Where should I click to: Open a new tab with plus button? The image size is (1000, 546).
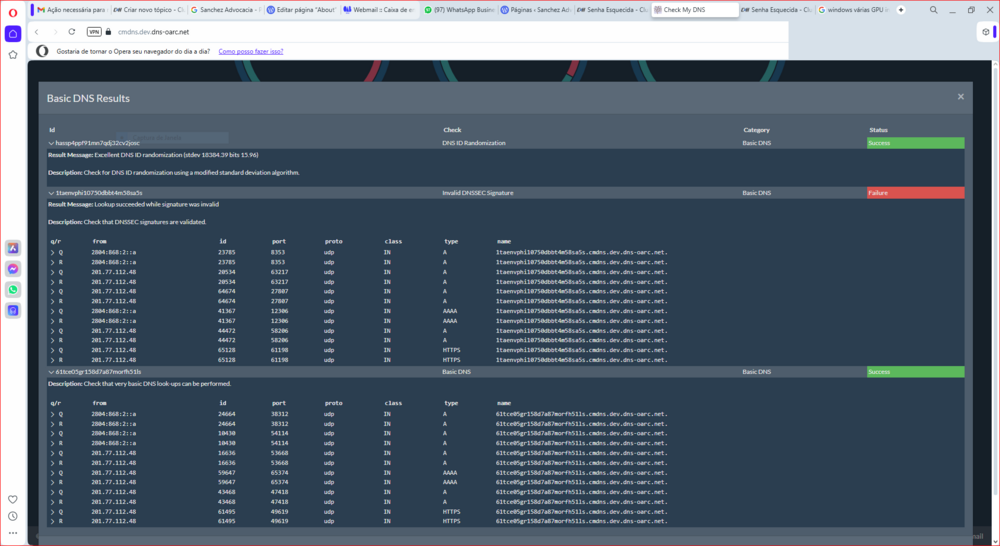[902, 10]
